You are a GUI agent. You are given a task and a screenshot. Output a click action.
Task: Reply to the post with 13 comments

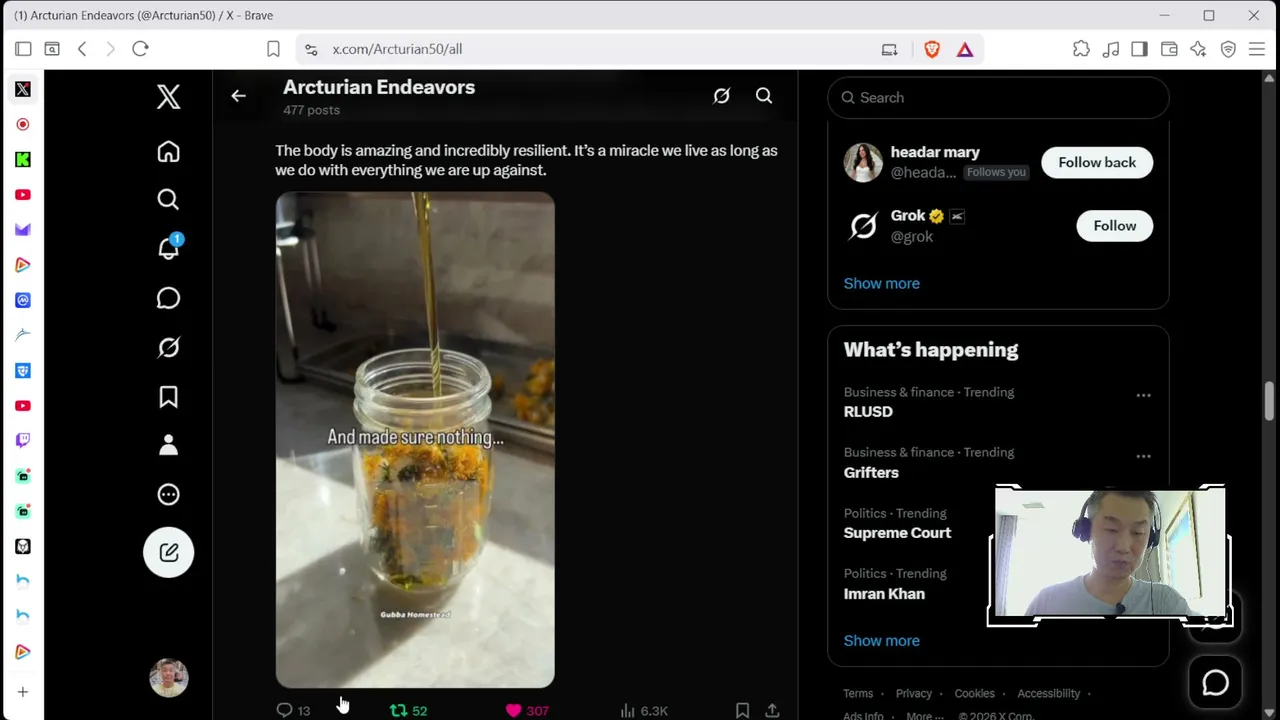pos(293,711)
